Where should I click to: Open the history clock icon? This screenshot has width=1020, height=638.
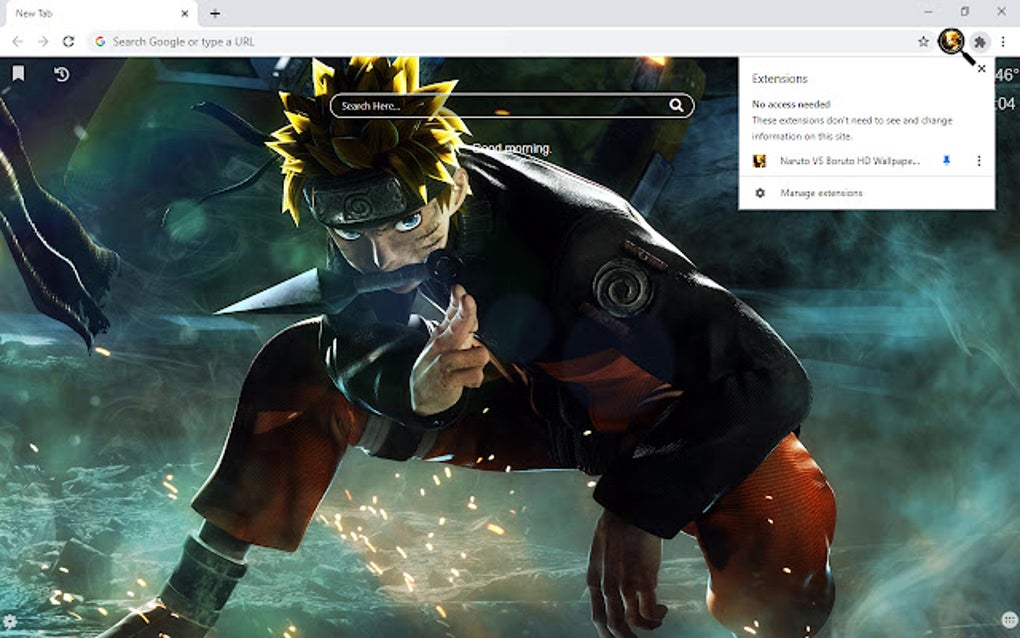coord(61,74)
